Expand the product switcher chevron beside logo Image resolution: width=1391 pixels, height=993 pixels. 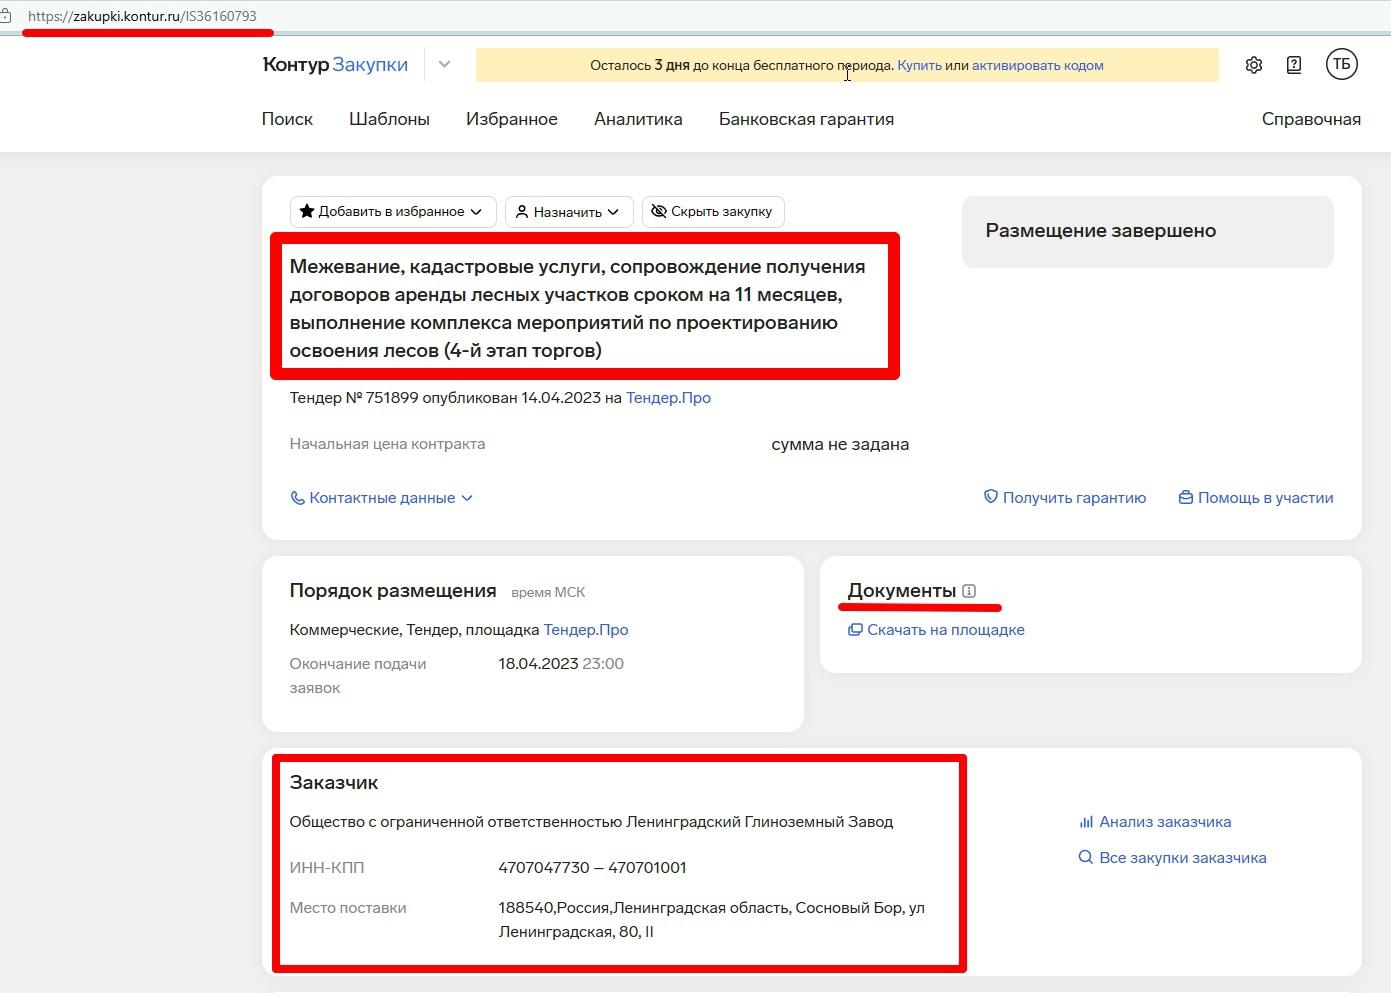click(x=444, y=65)
